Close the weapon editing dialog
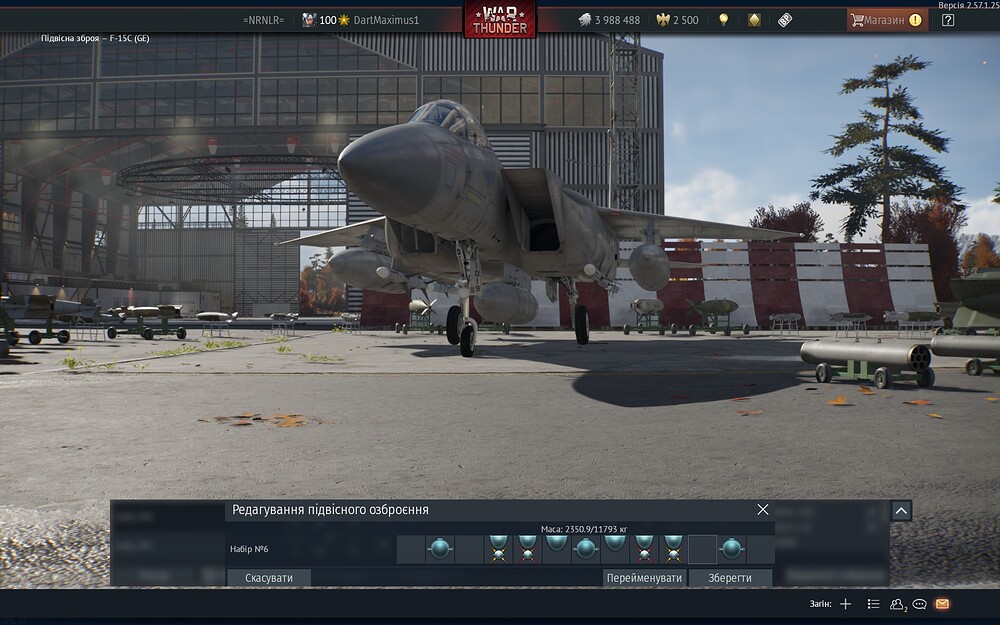Image resolution: width=1000 pixels, height=625 pixels. click(x=763, y=510)
